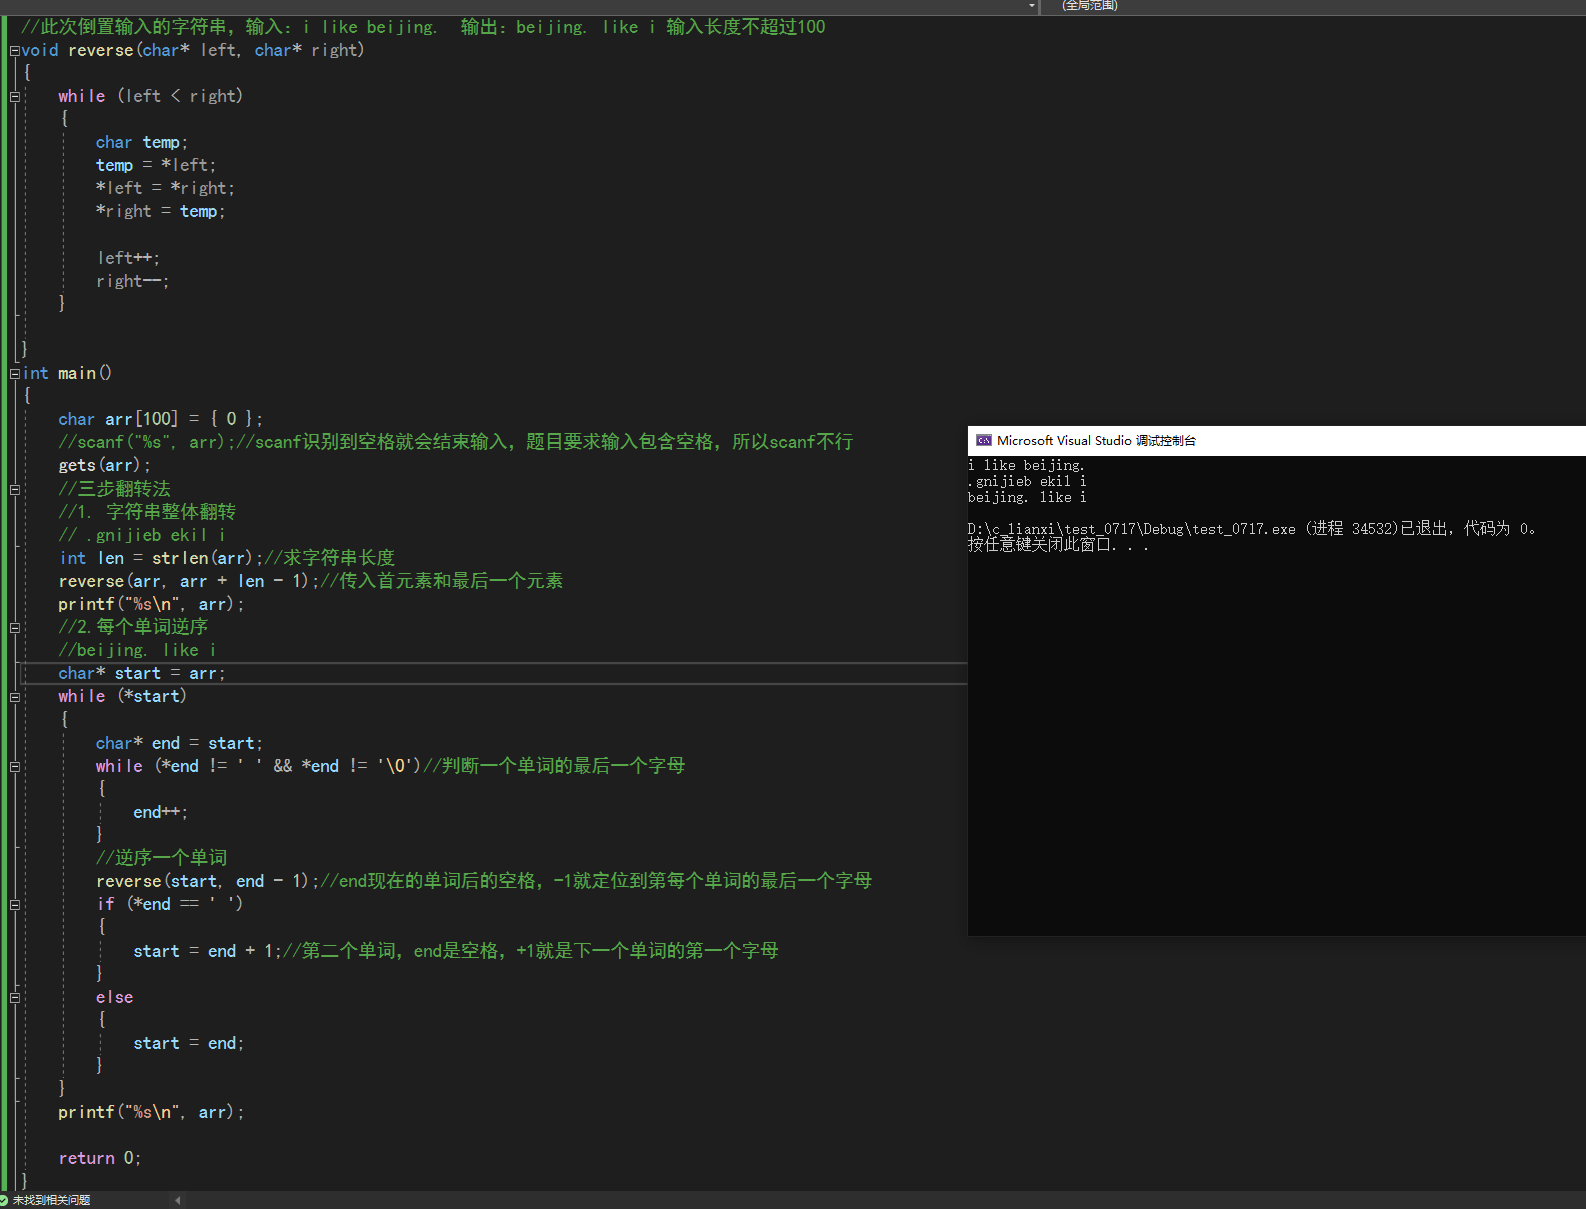Click the 'char* end = start;' line
This screenshot has height=1209, width=1586.
pyautogui.click(x=179, y=744)
